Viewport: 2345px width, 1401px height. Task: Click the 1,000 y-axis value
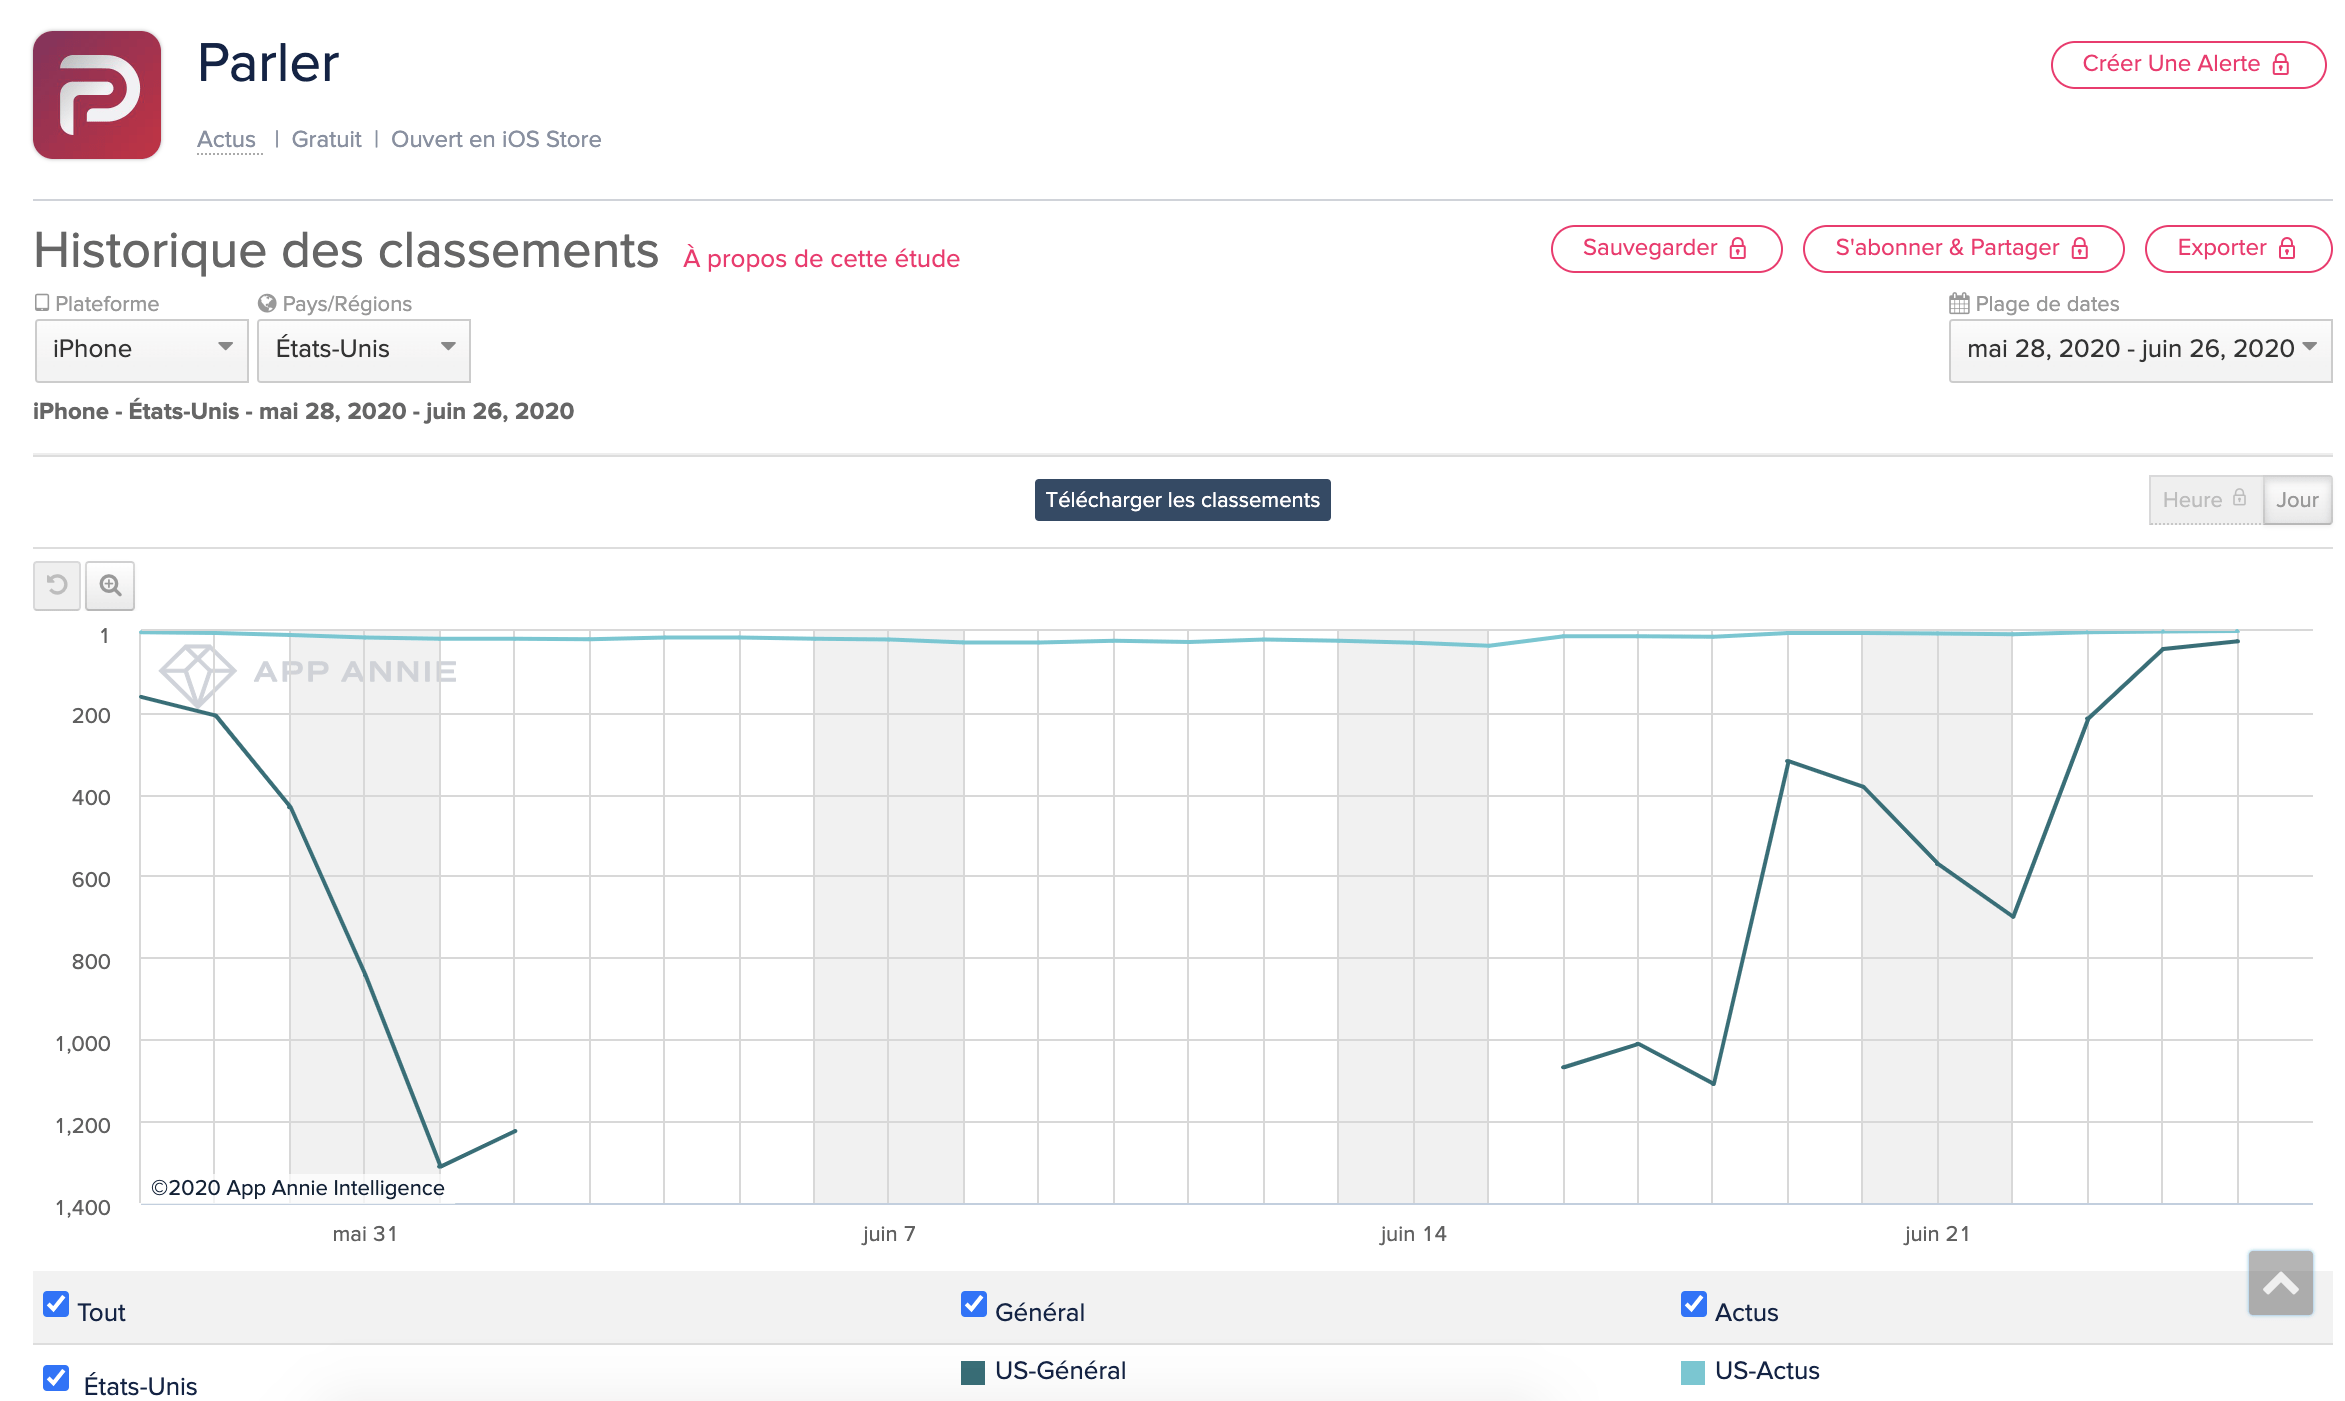[x=83, y=1043]
